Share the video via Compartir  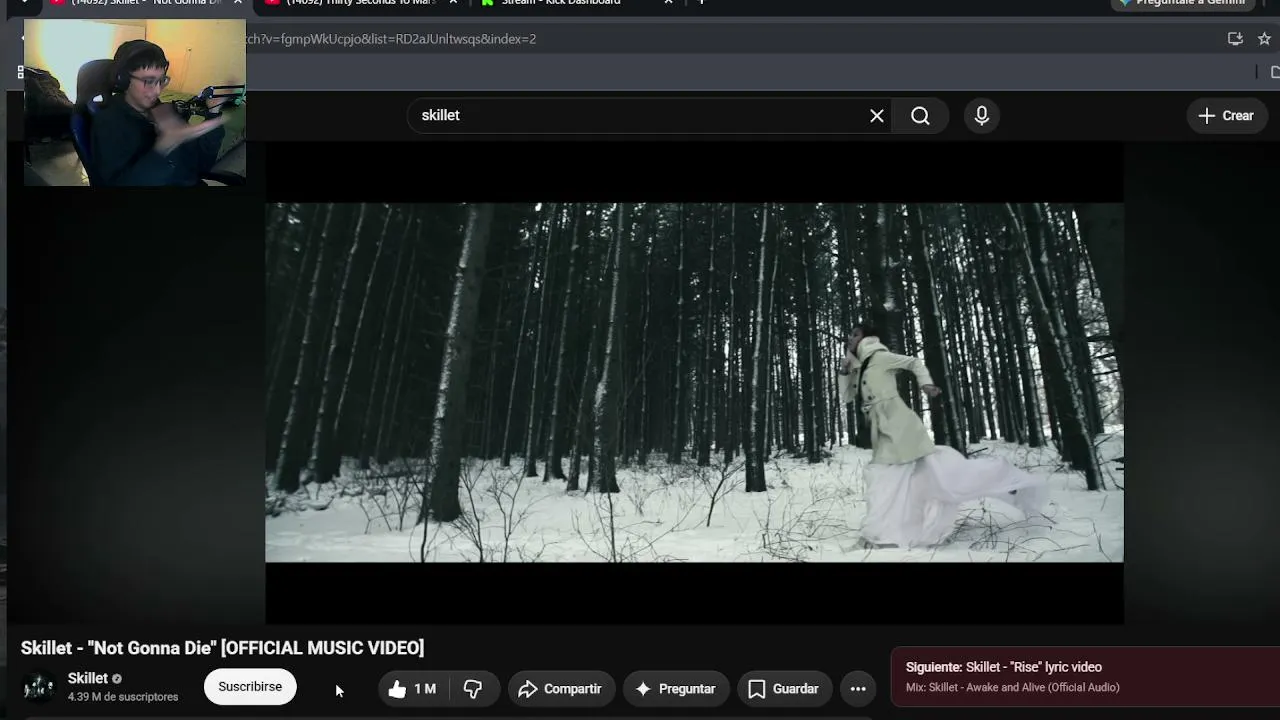point(561,689)
